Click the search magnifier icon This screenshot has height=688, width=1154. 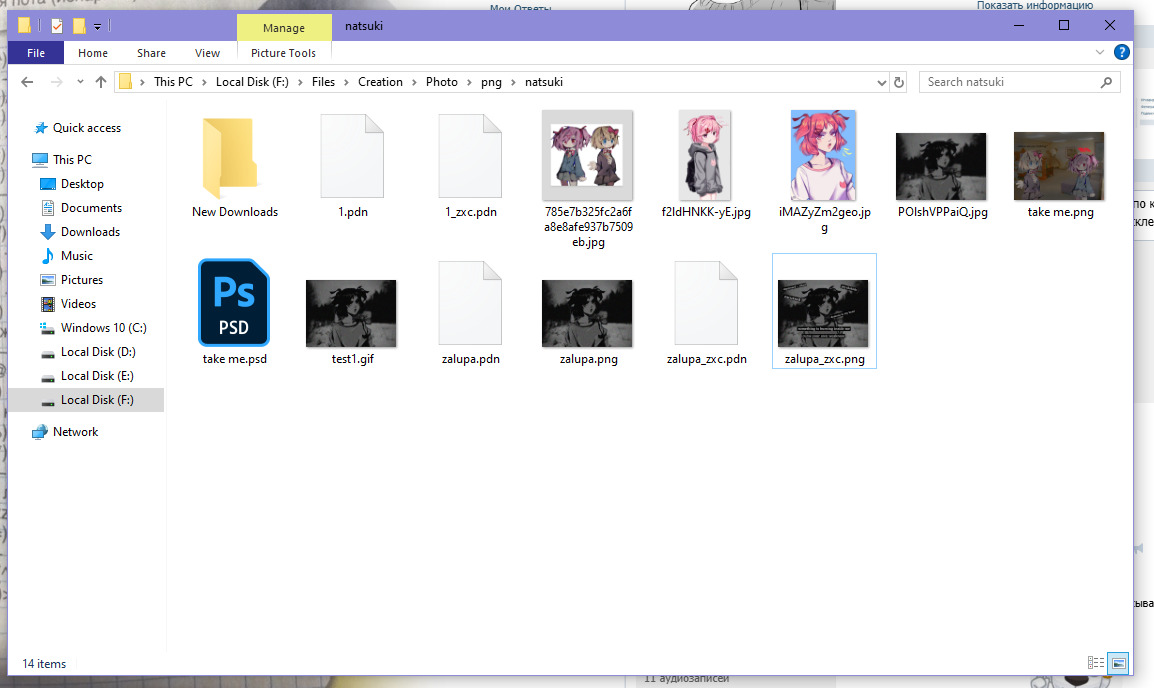[1106, 82]
